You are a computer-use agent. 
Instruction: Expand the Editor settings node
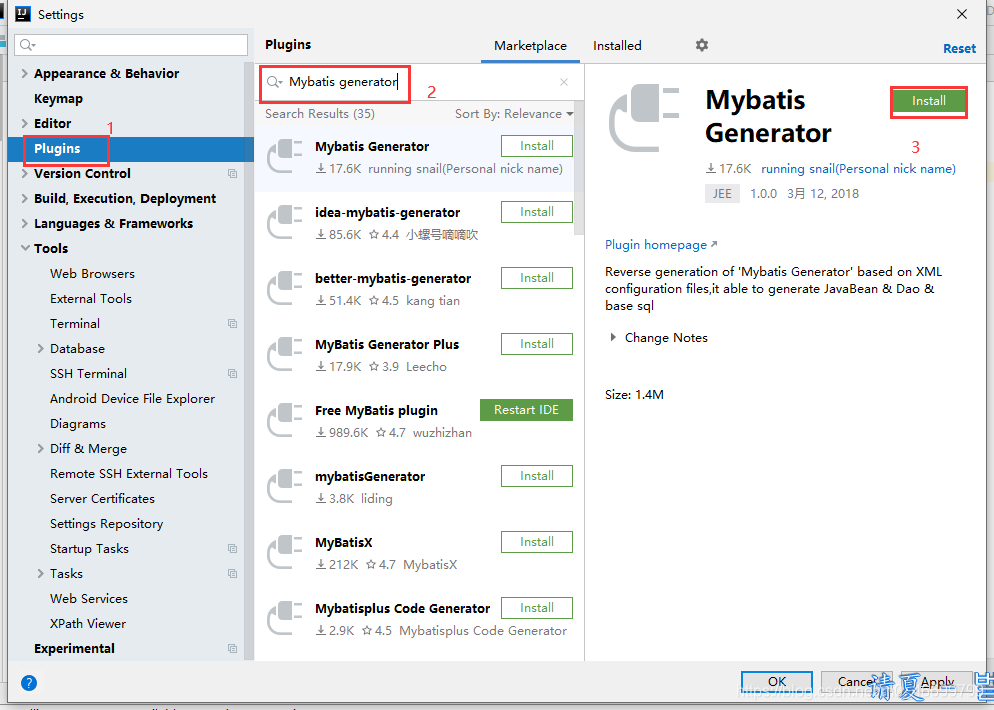(25, 123)
